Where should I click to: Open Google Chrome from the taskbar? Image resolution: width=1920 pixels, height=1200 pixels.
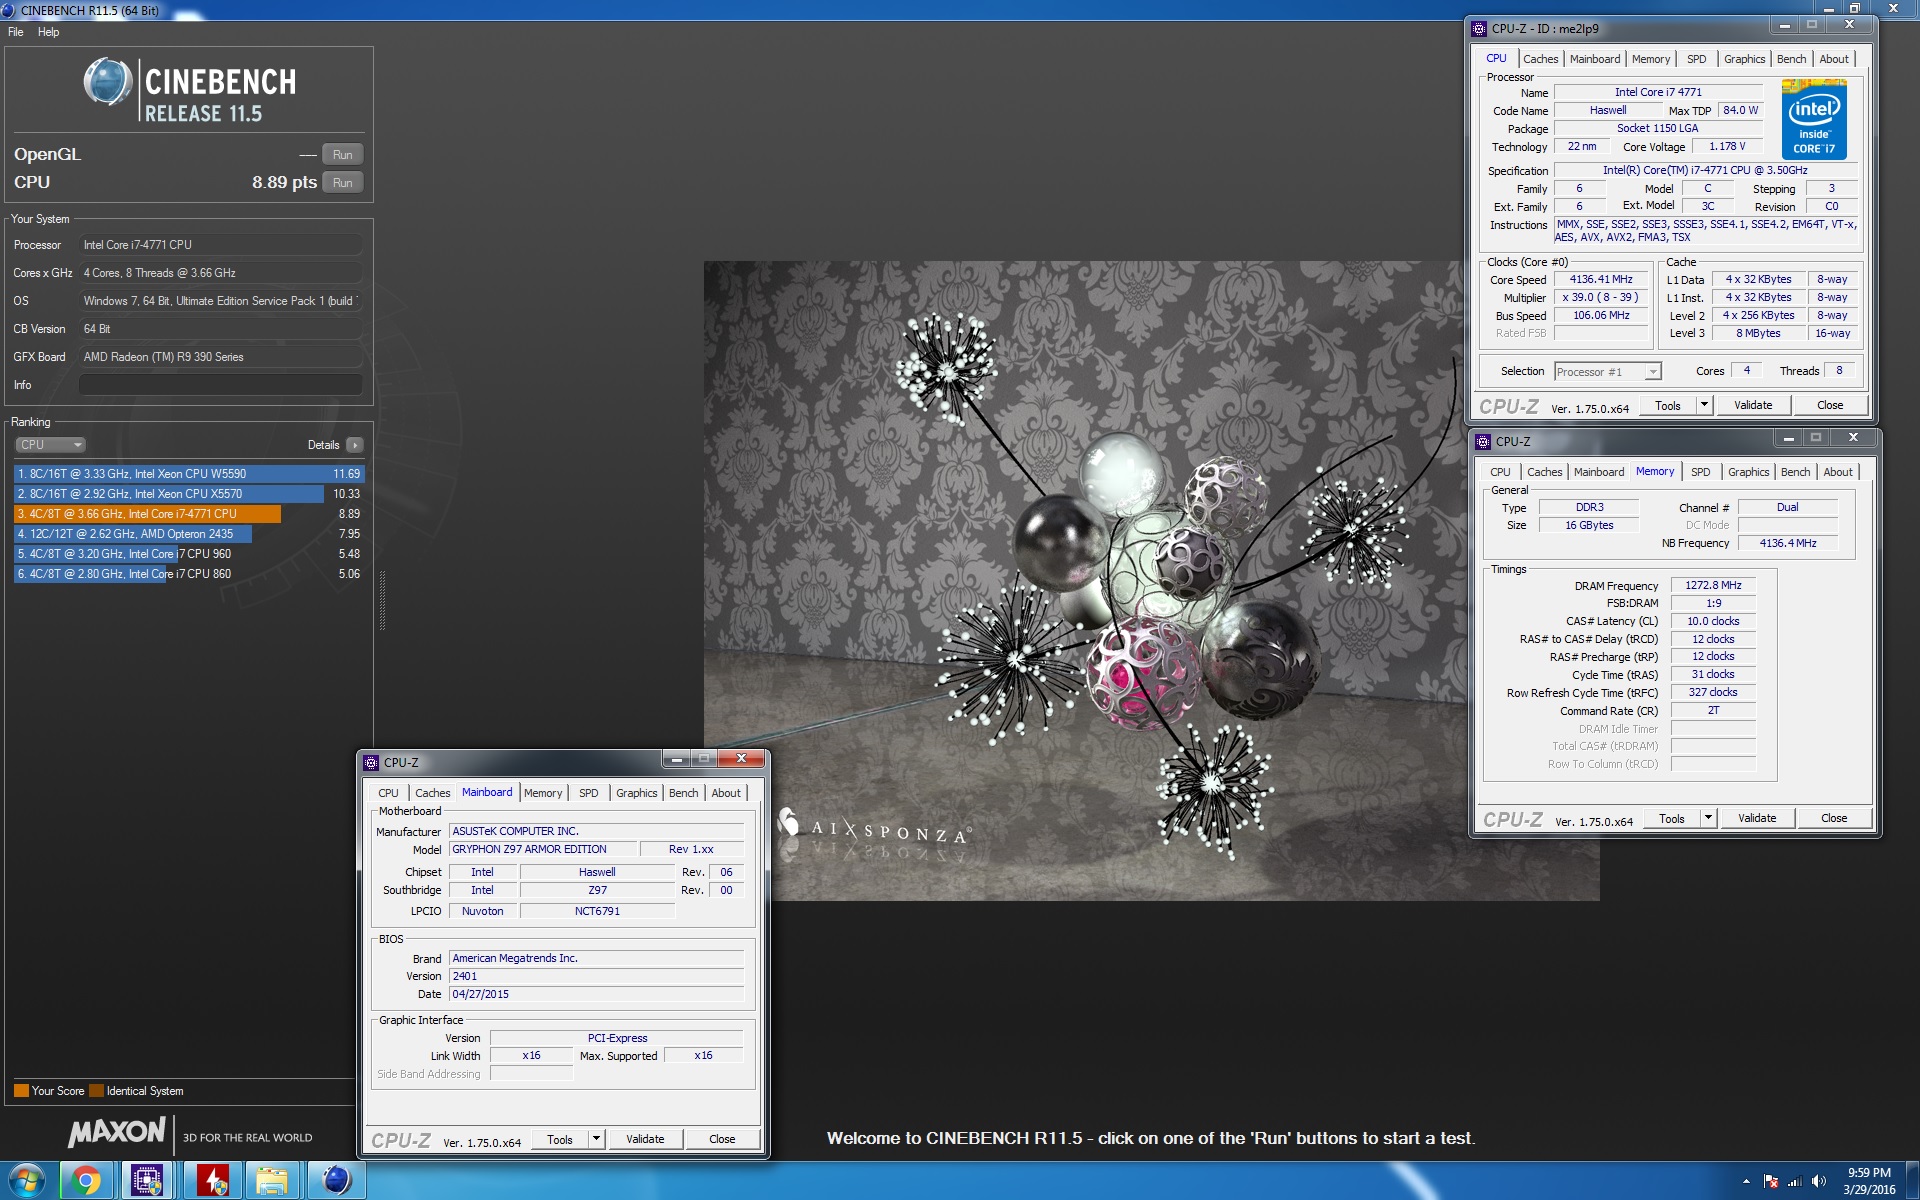(86, 1181)
